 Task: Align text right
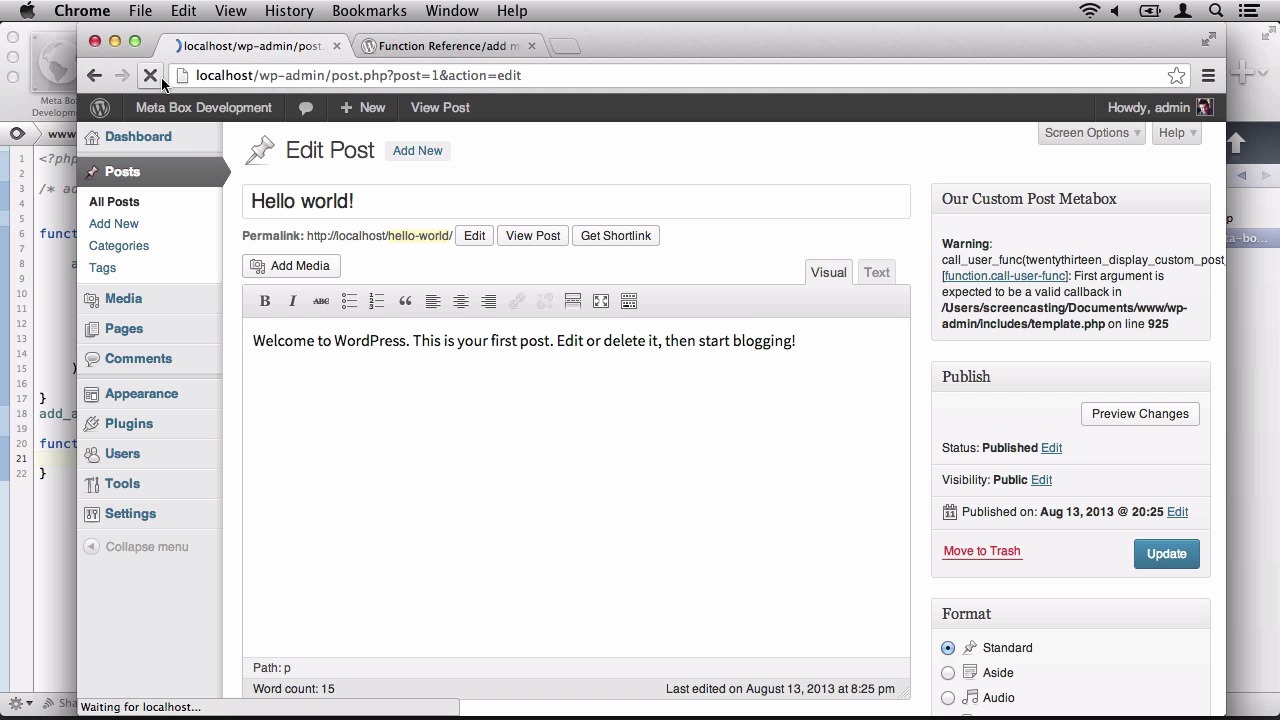pos(489,301)
